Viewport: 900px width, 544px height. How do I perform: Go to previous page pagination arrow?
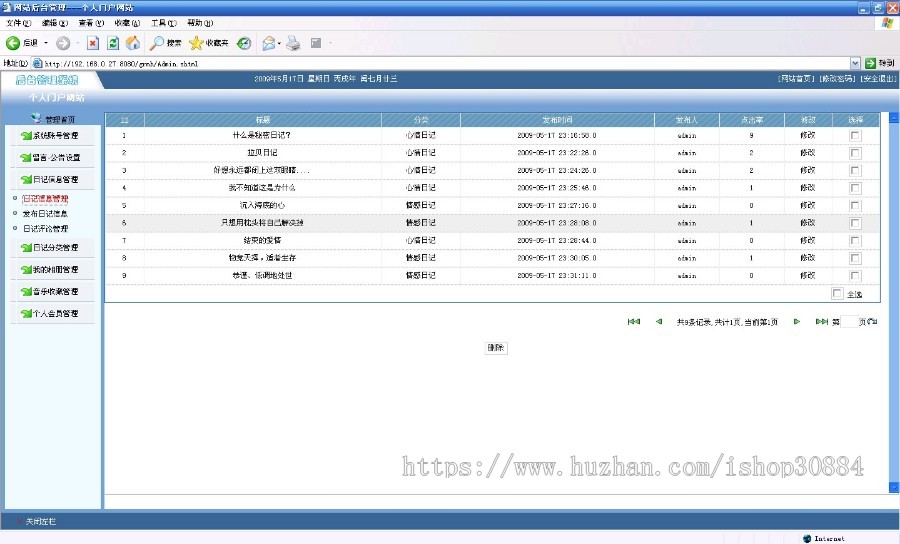click(x=659, y=322)
